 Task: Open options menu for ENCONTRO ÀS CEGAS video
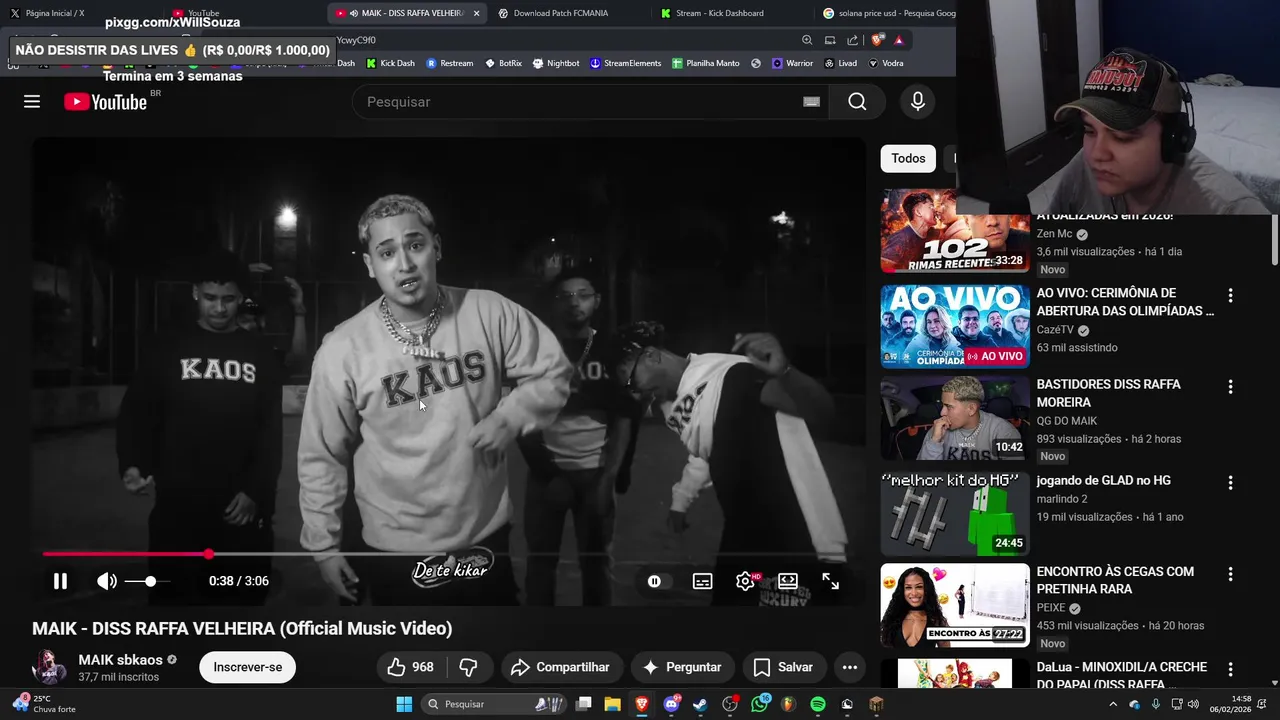pos(1230,574)
